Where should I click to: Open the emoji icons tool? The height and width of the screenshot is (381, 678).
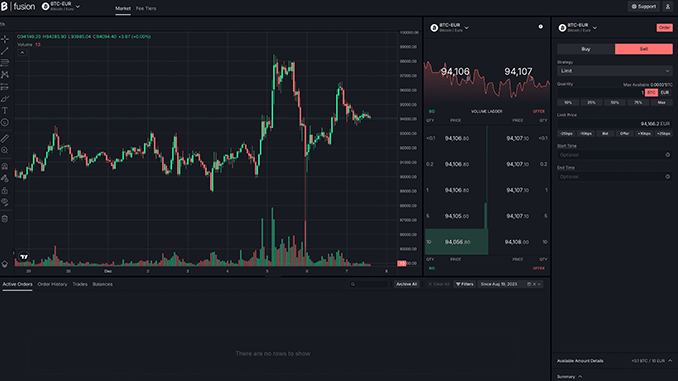[5, 123]
